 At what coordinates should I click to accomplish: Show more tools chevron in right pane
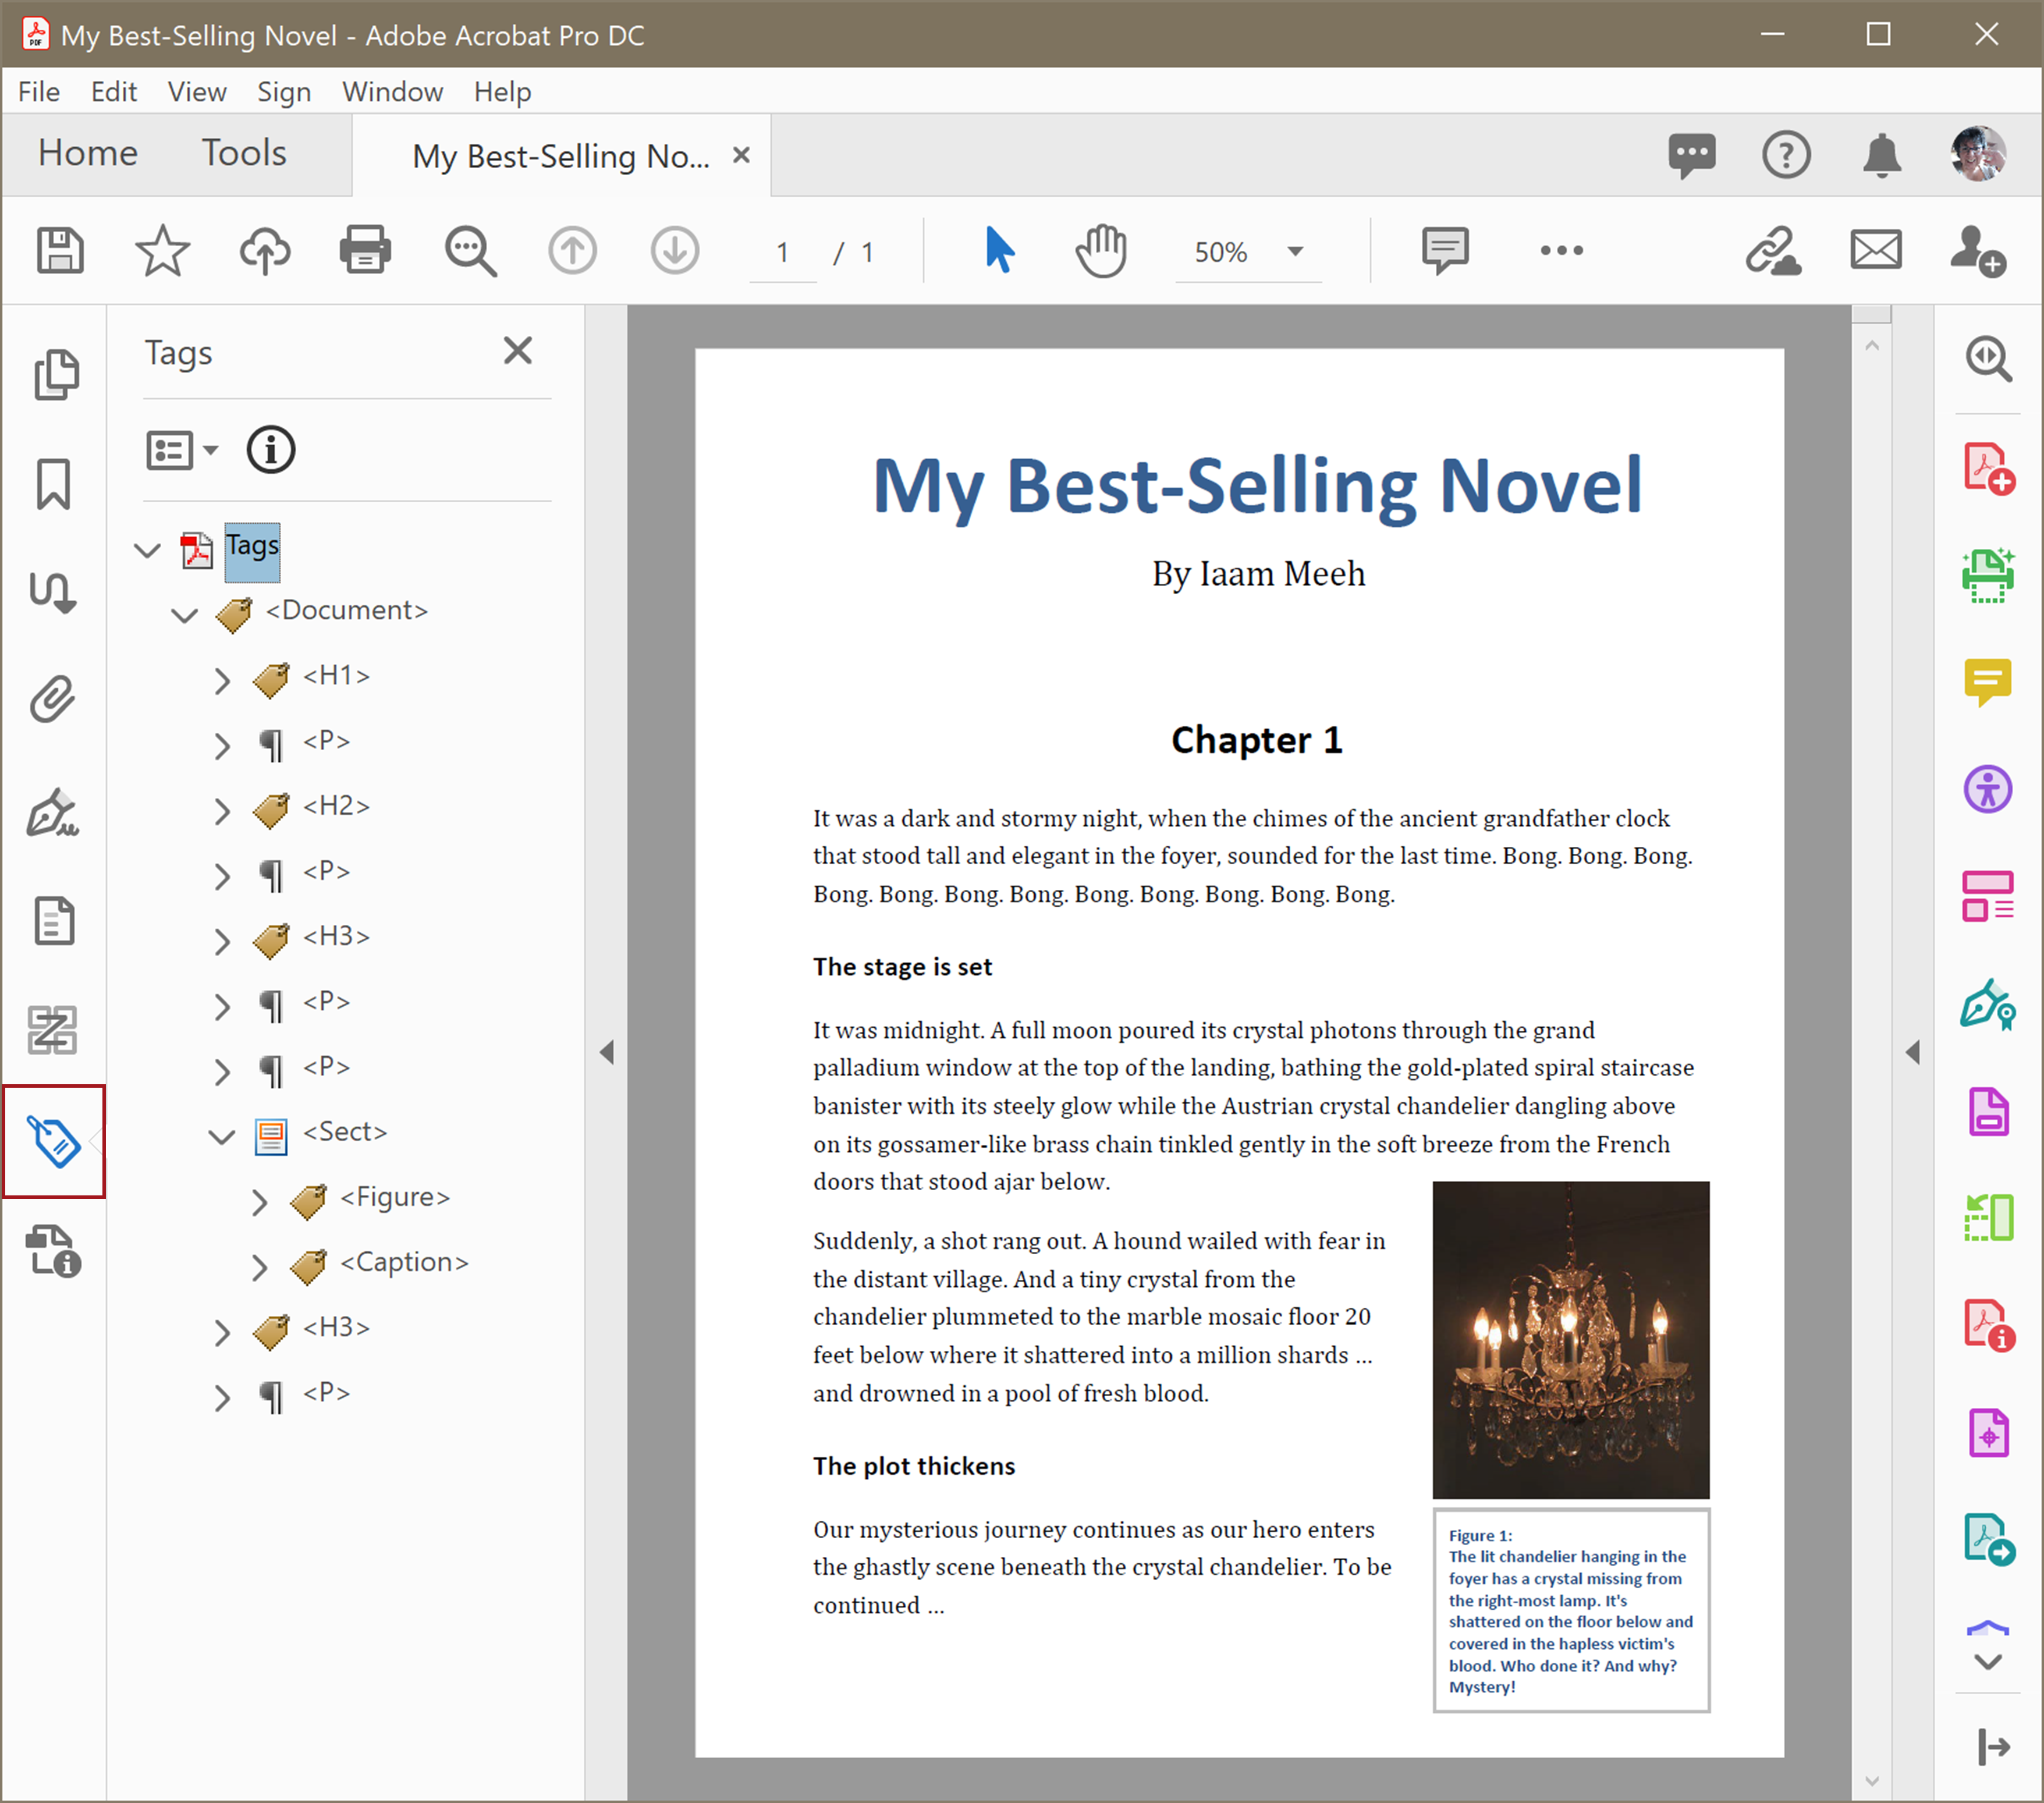tap(1988, 1662)
